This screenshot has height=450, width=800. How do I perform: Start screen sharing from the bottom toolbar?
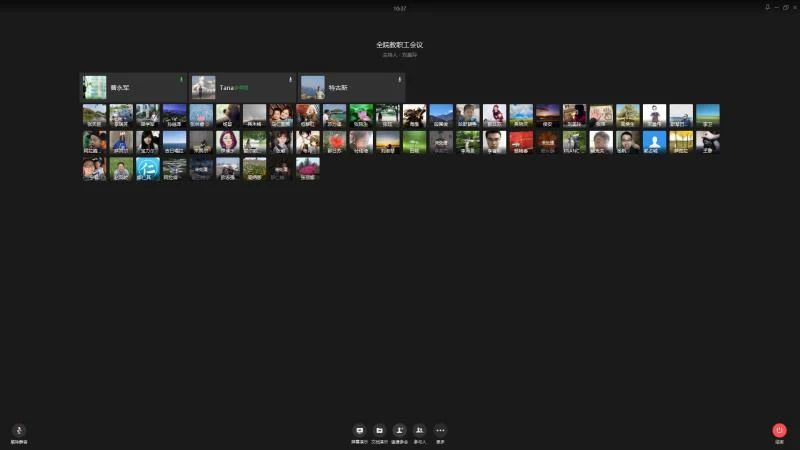tap(359, 431)
